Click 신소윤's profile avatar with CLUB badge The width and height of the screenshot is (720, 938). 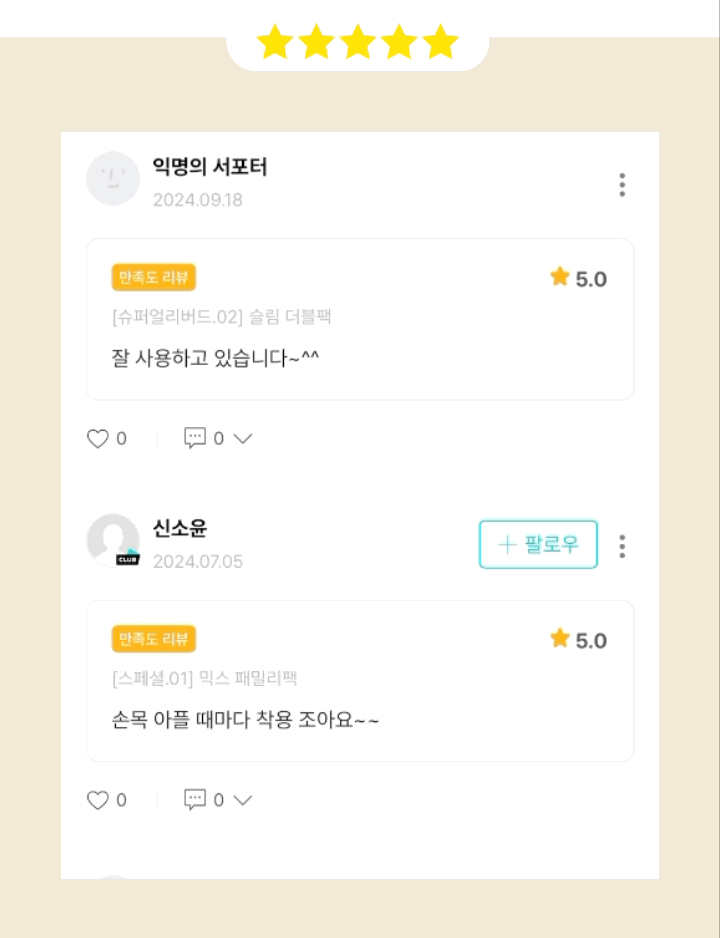[113, 541]
